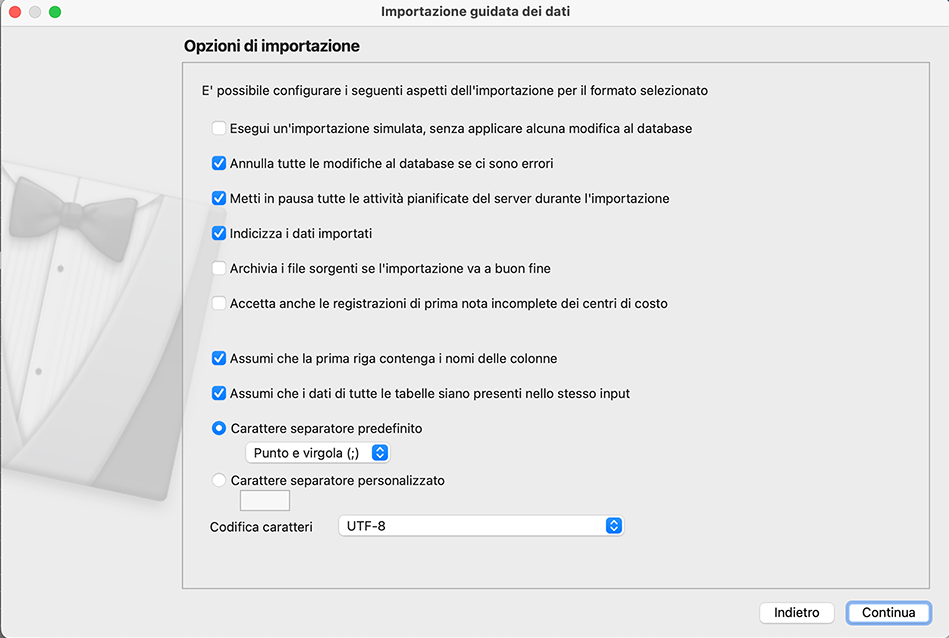Toggle 'Metti in pausa' scheduled server tasks

(x=219, y=198)
